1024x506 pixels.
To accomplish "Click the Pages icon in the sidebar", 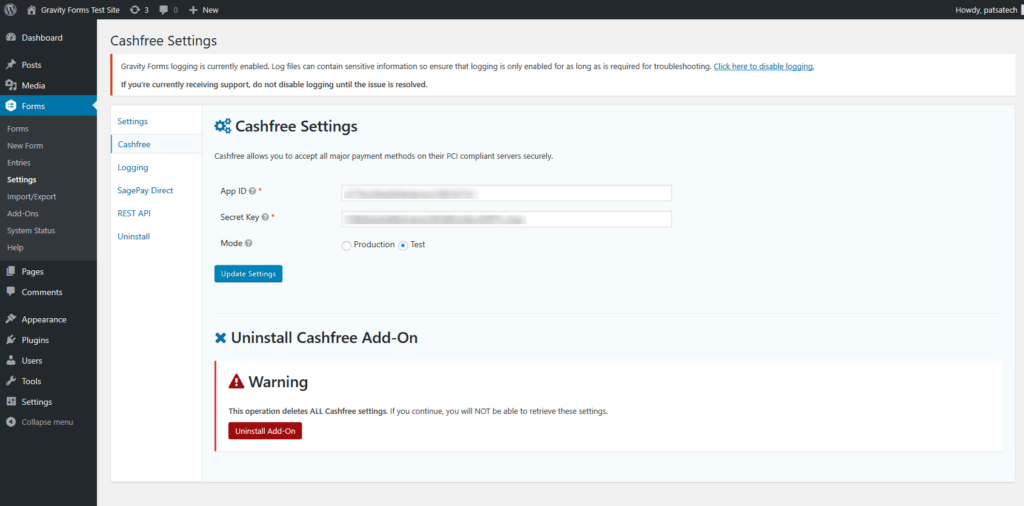I will click(10, 272).
